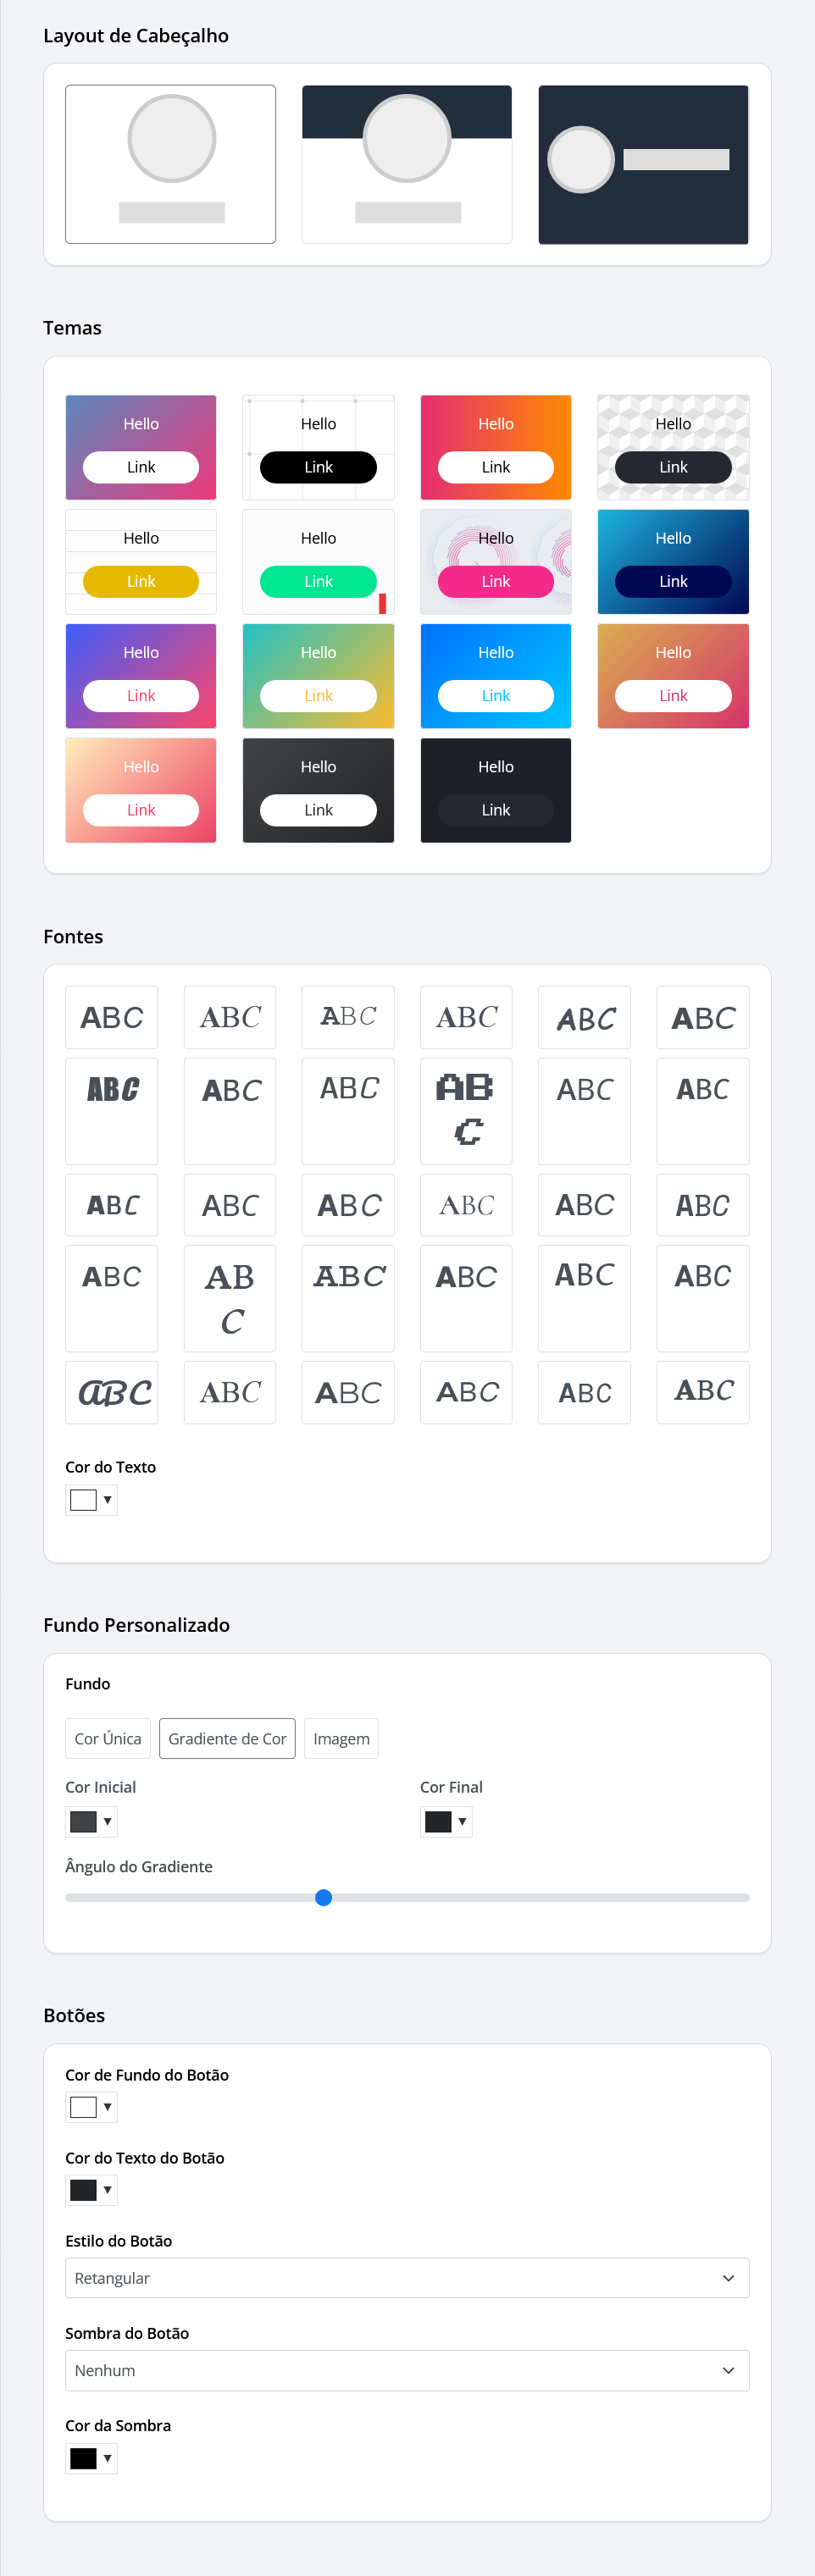Switch to Gradiente de Cor background

pyautogui.click(x=227, y=1738)
